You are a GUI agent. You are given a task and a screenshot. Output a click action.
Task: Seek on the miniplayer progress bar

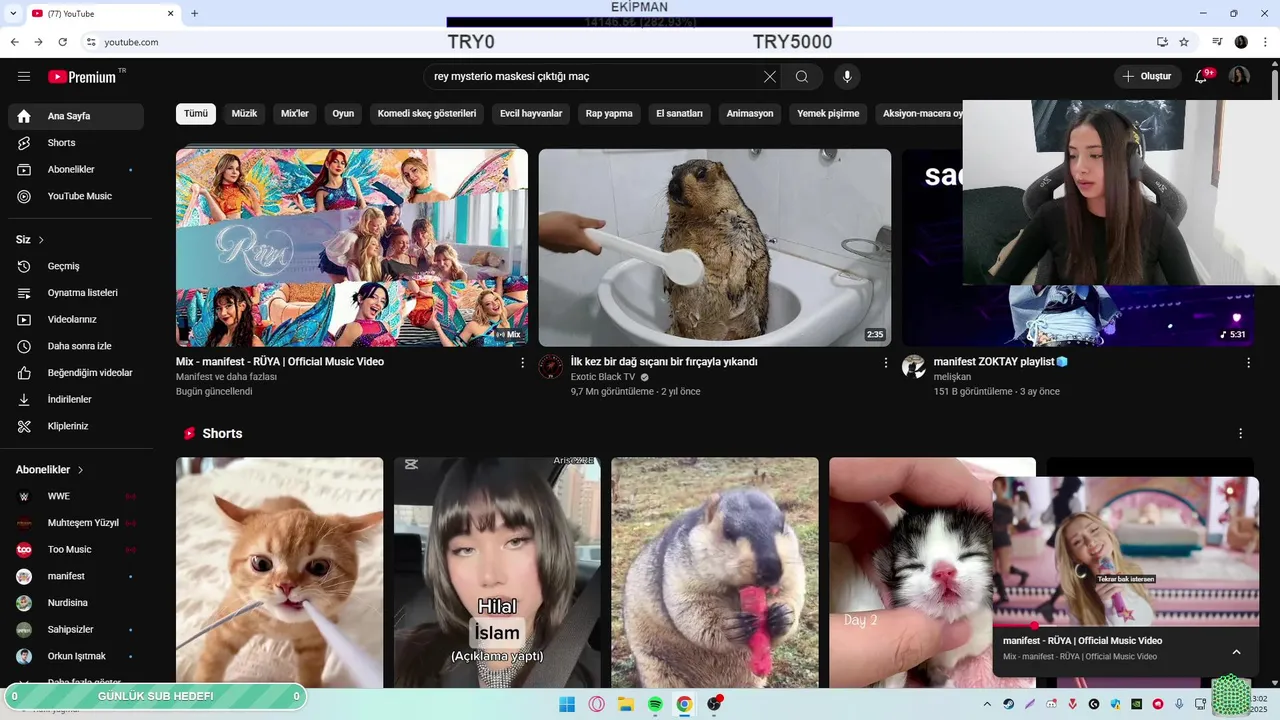point(1126,625)
